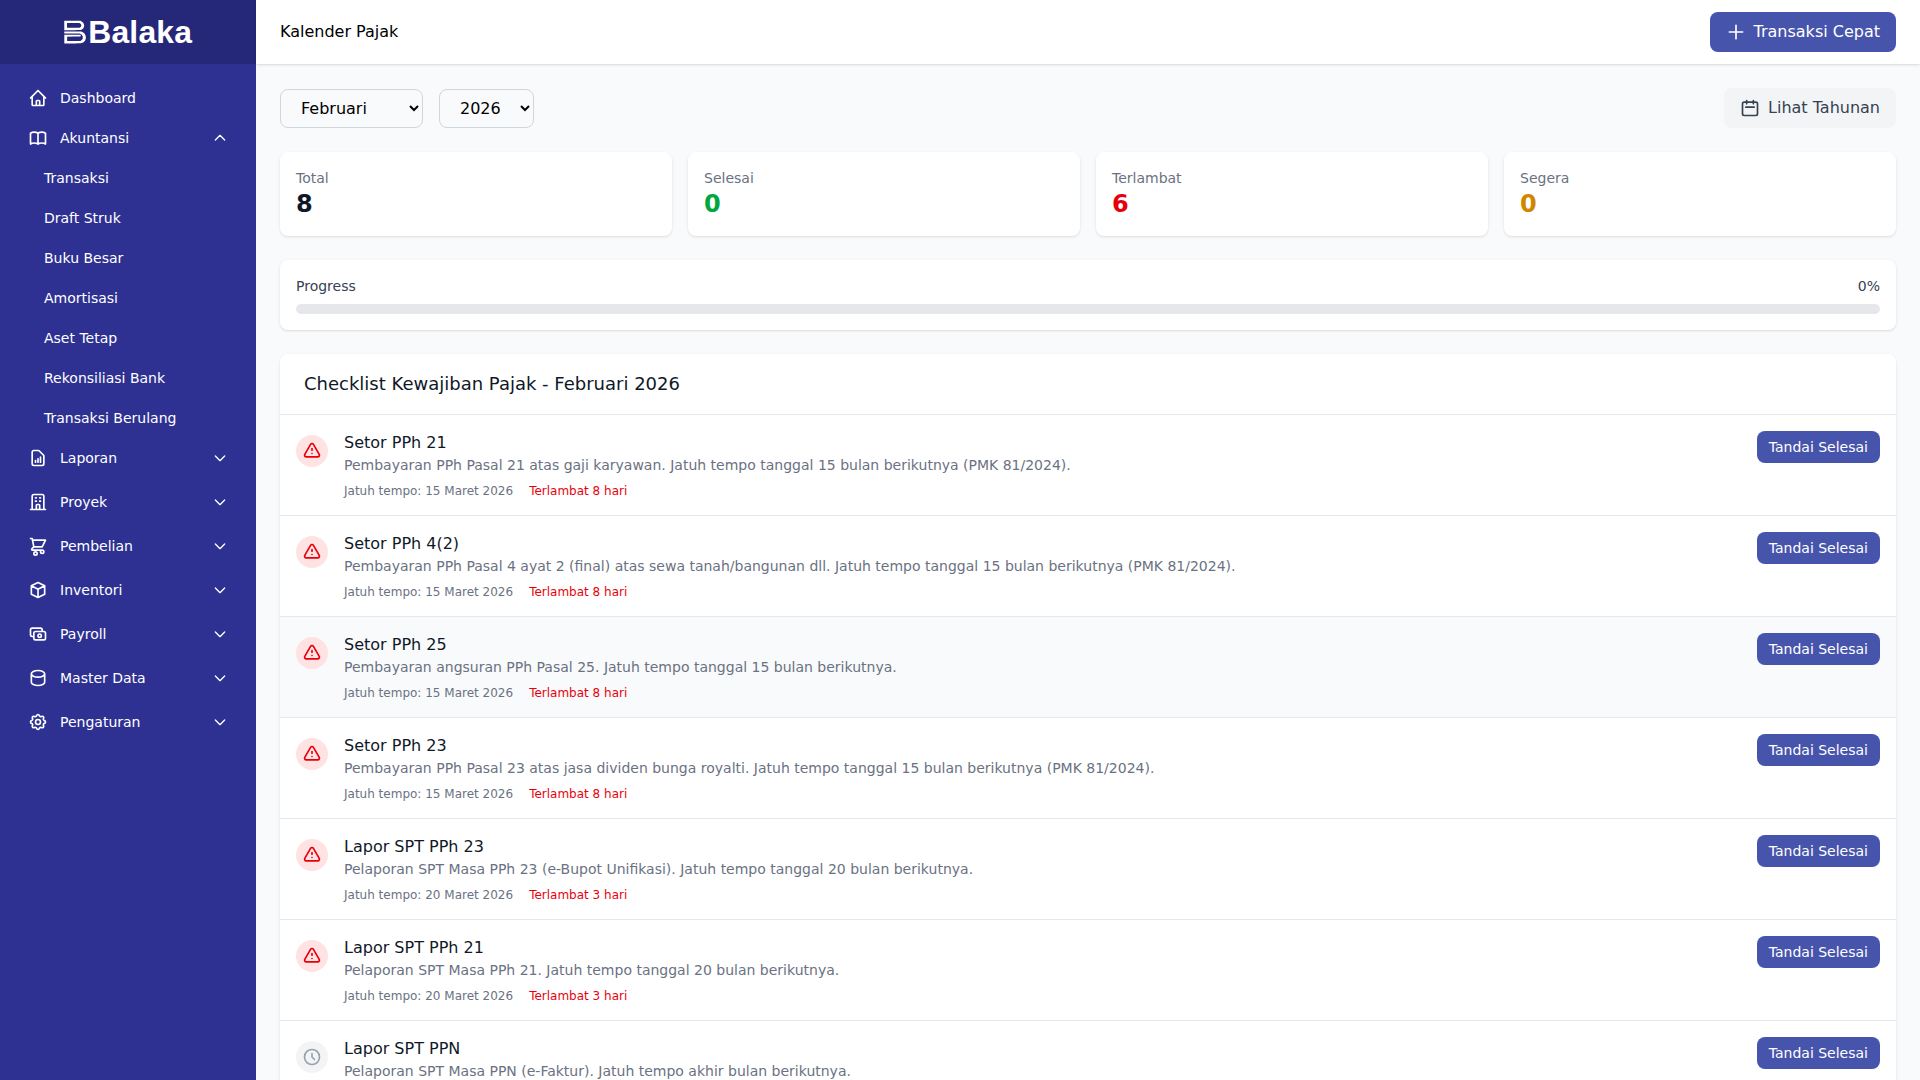The image size is (1920, 1080).
Task: Click the Proyek building icon
Action: pyautogui.click(x=38, y=502)
